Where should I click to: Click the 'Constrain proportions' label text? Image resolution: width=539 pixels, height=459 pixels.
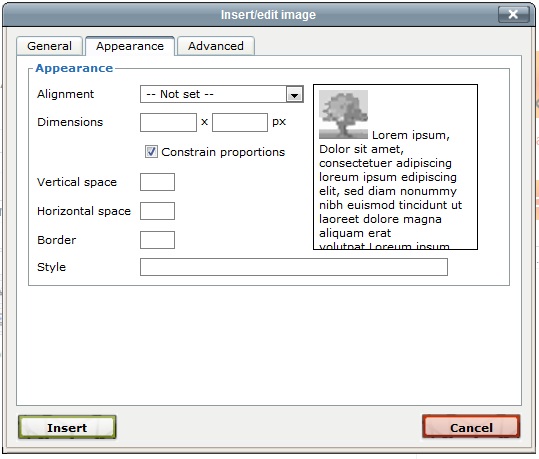(223, 152)
